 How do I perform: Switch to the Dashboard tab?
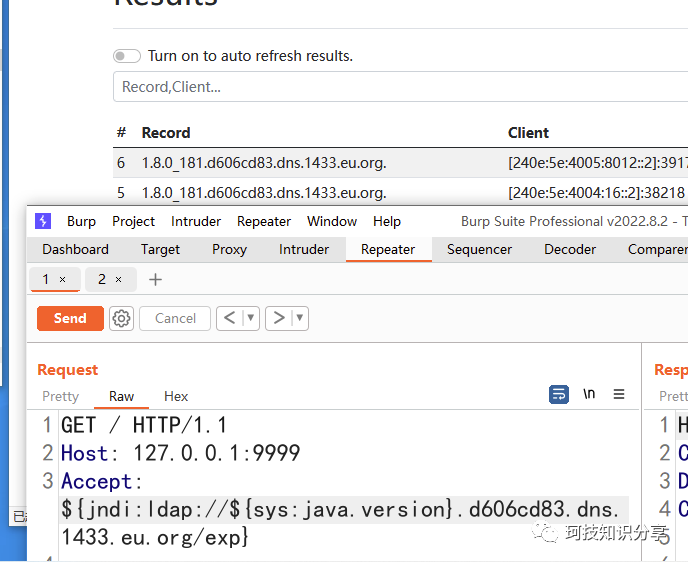pyautogui.click(x=75, y=250)
